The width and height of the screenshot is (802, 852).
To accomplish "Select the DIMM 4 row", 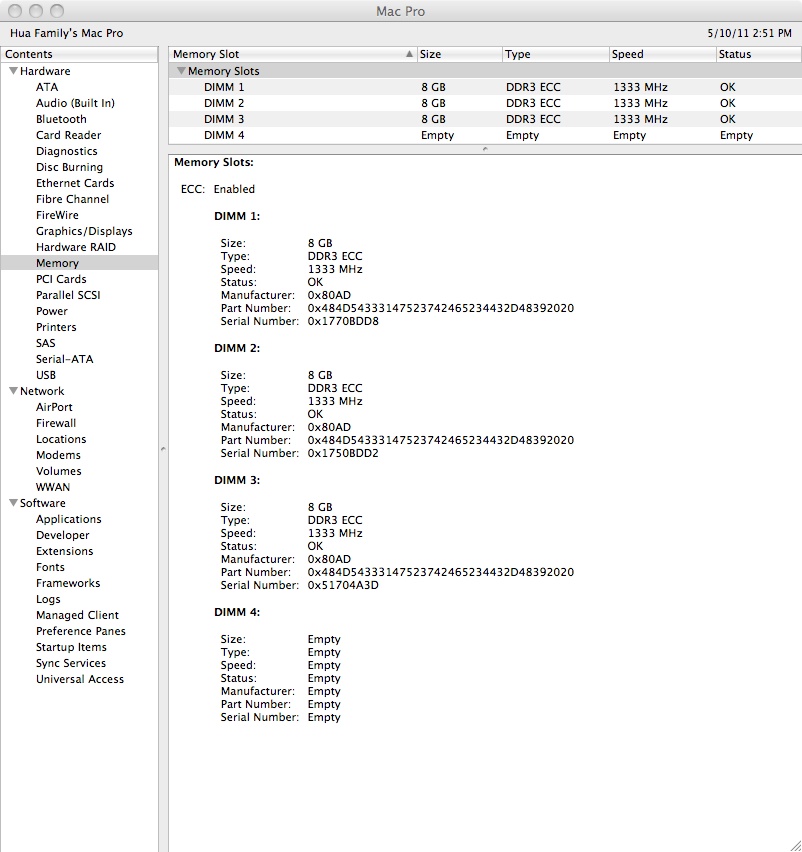I will (485, 135).
